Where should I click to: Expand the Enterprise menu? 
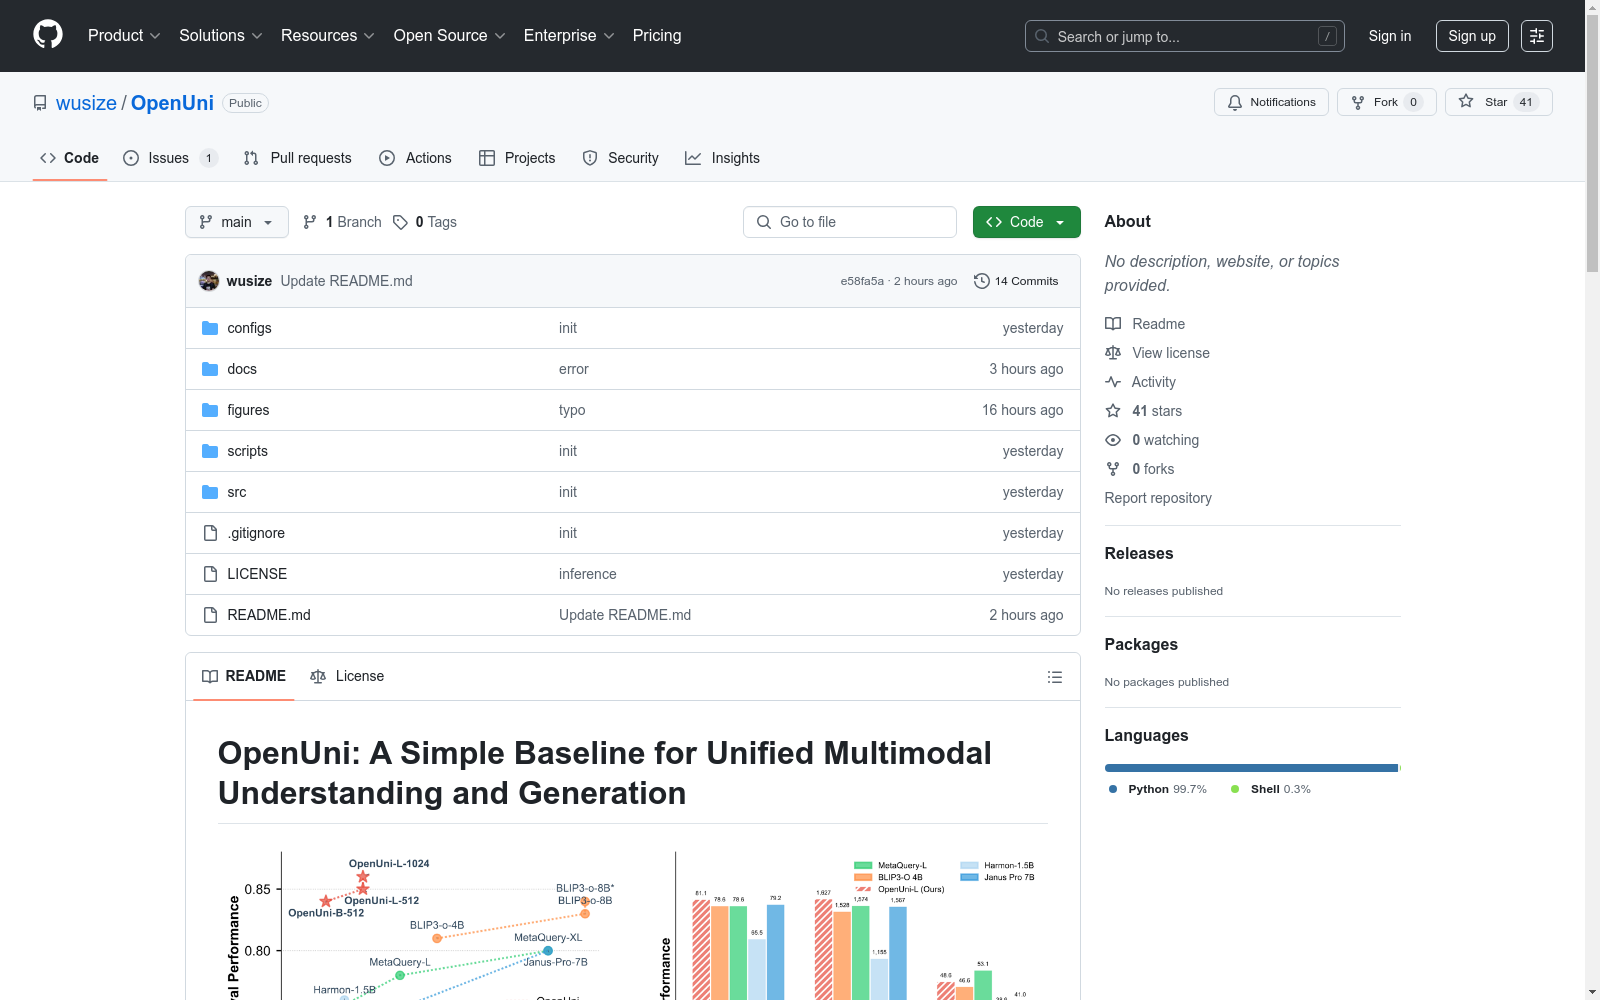click(x=569, y=36)
